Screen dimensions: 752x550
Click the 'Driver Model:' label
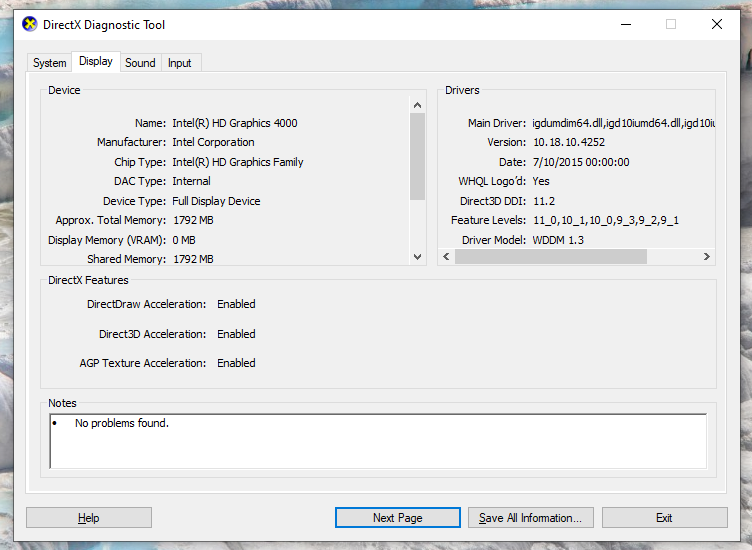coord(494,240)
